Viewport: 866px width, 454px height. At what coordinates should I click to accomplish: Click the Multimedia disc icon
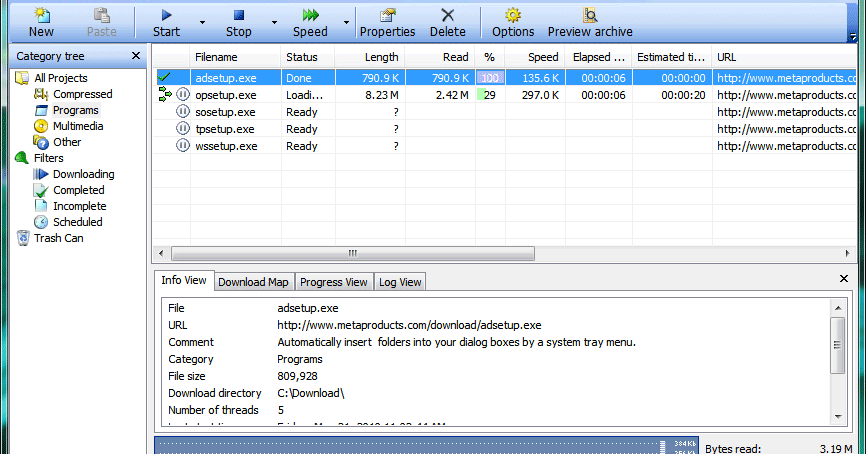(41, 126)
